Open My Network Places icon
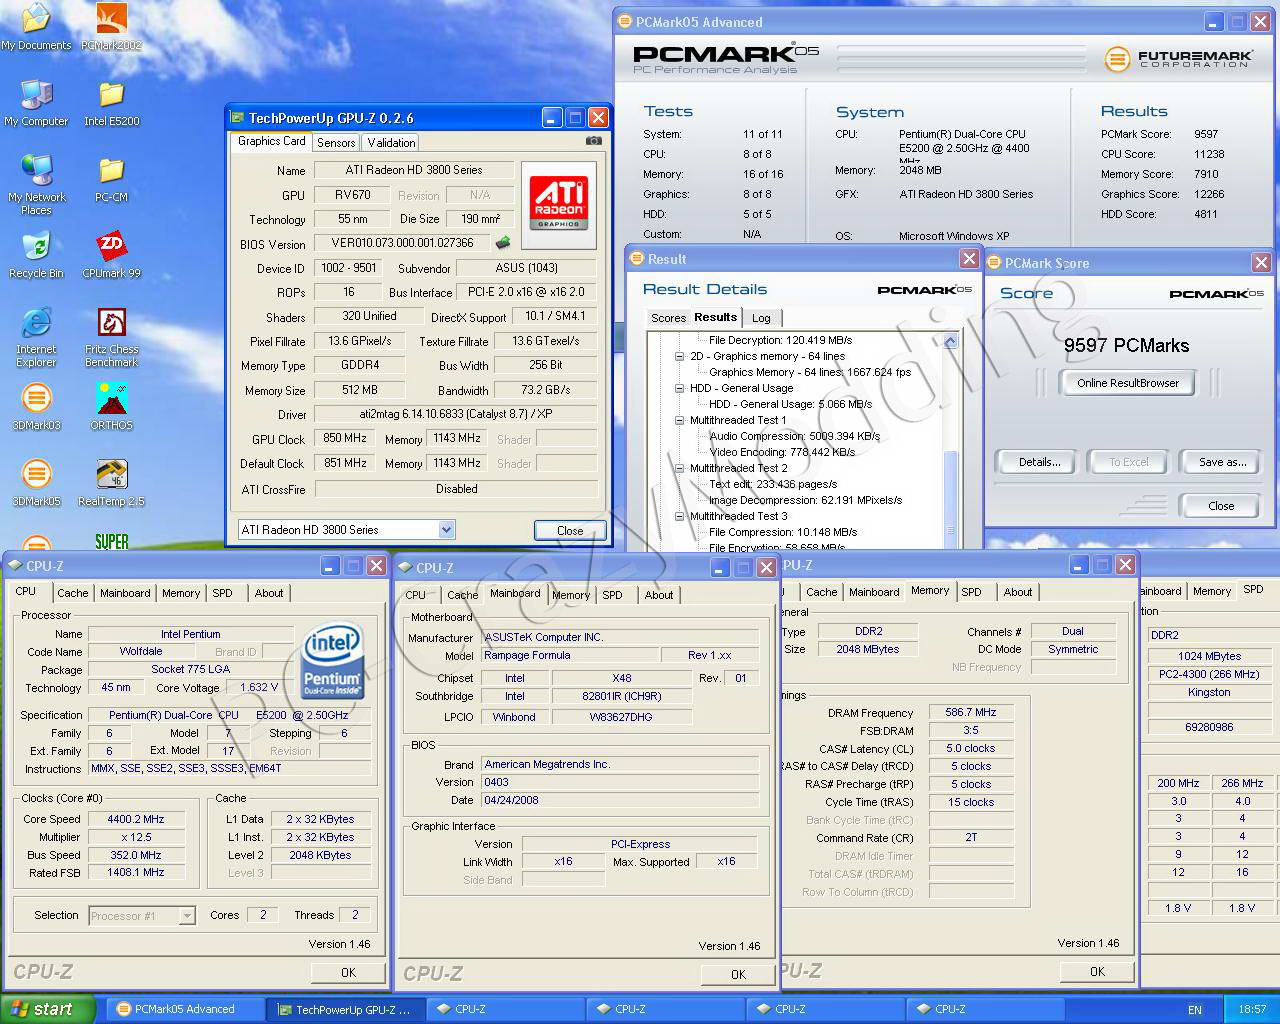 36,185
